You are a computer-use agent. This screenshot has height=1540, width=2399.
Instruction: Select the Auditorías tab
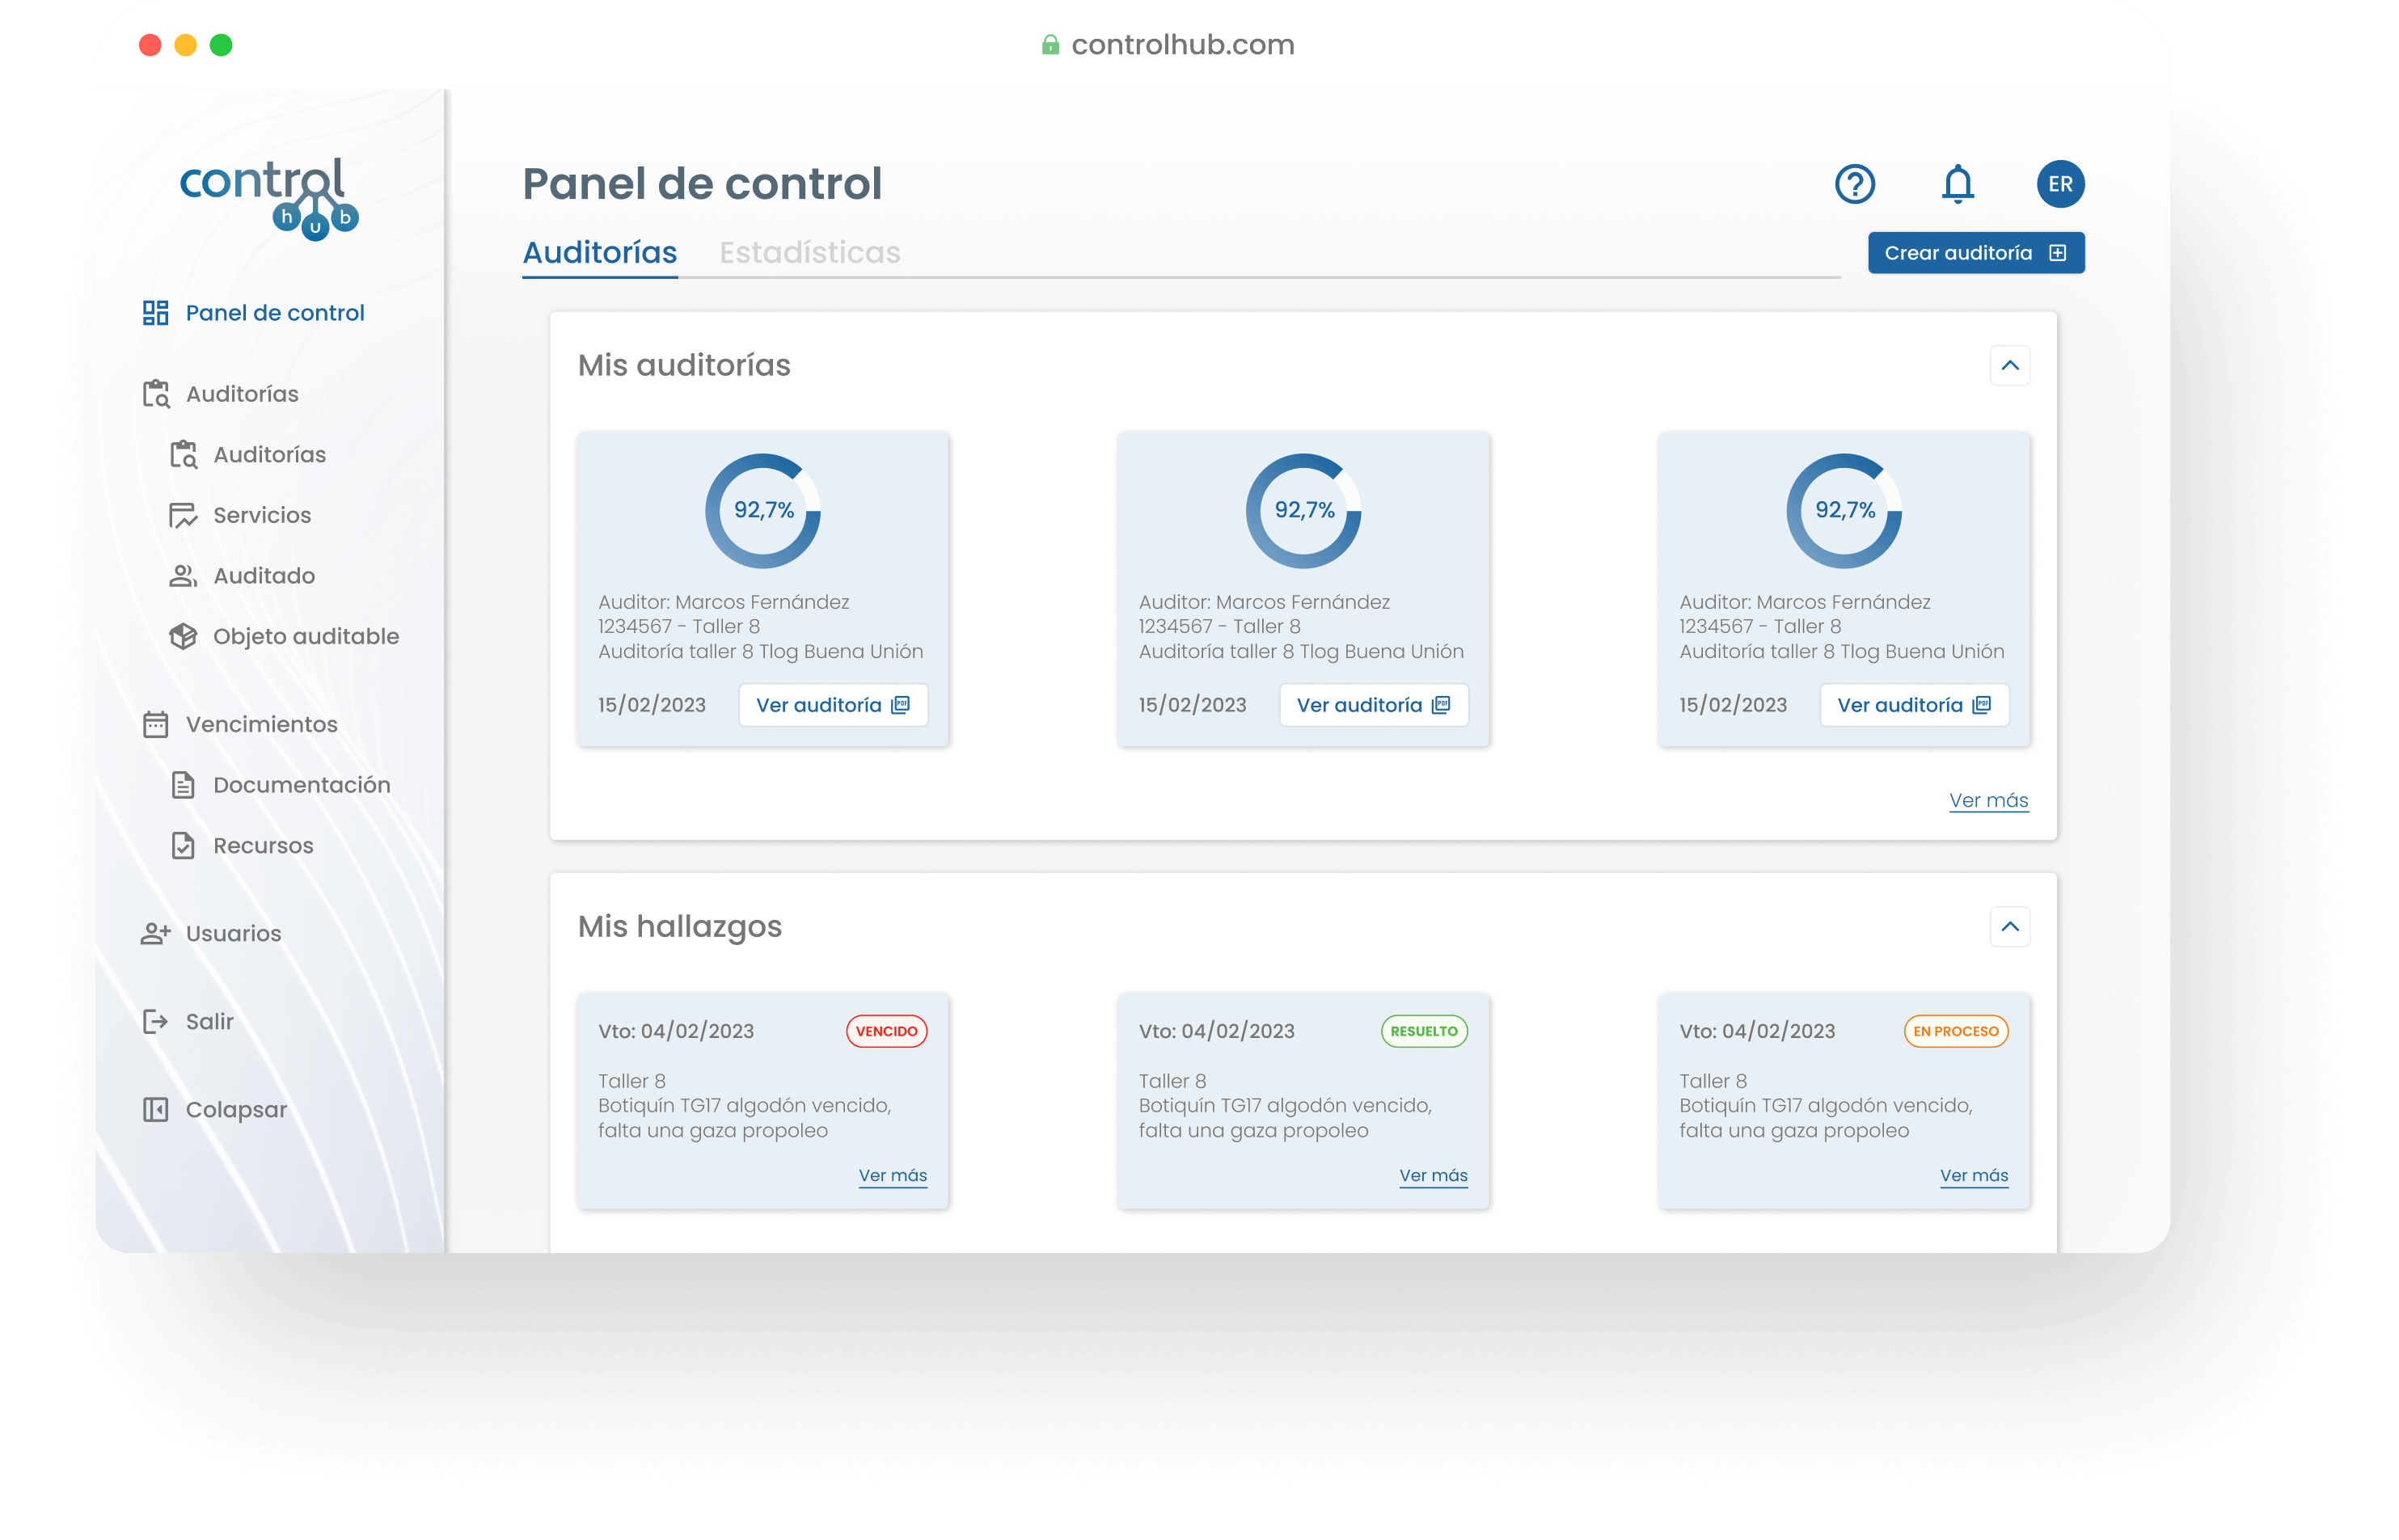point(600,252)
